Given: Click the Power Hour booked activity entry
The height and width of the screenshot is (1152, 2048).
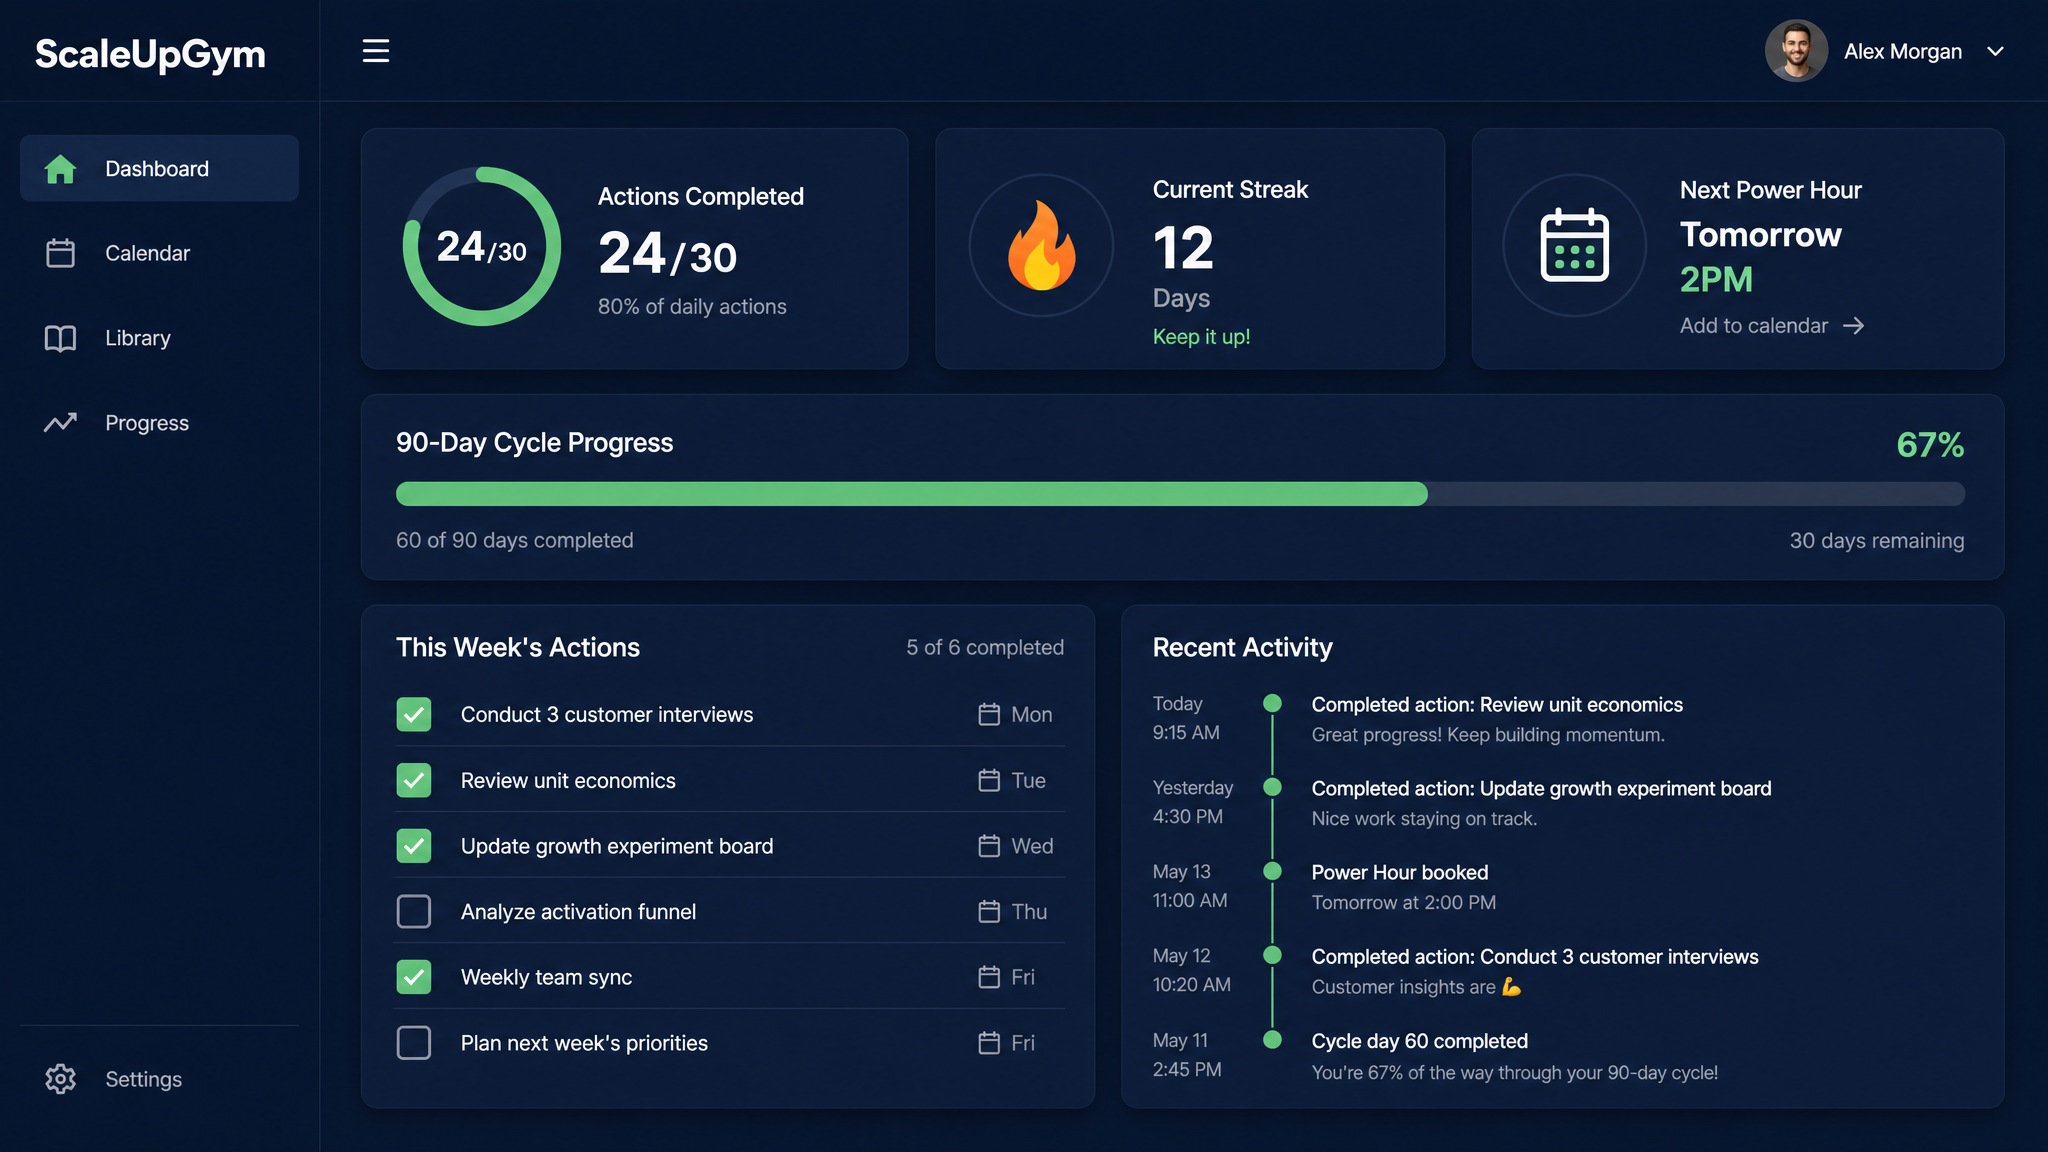Looking at the screenshot, I should click(x=1400, y=872).
